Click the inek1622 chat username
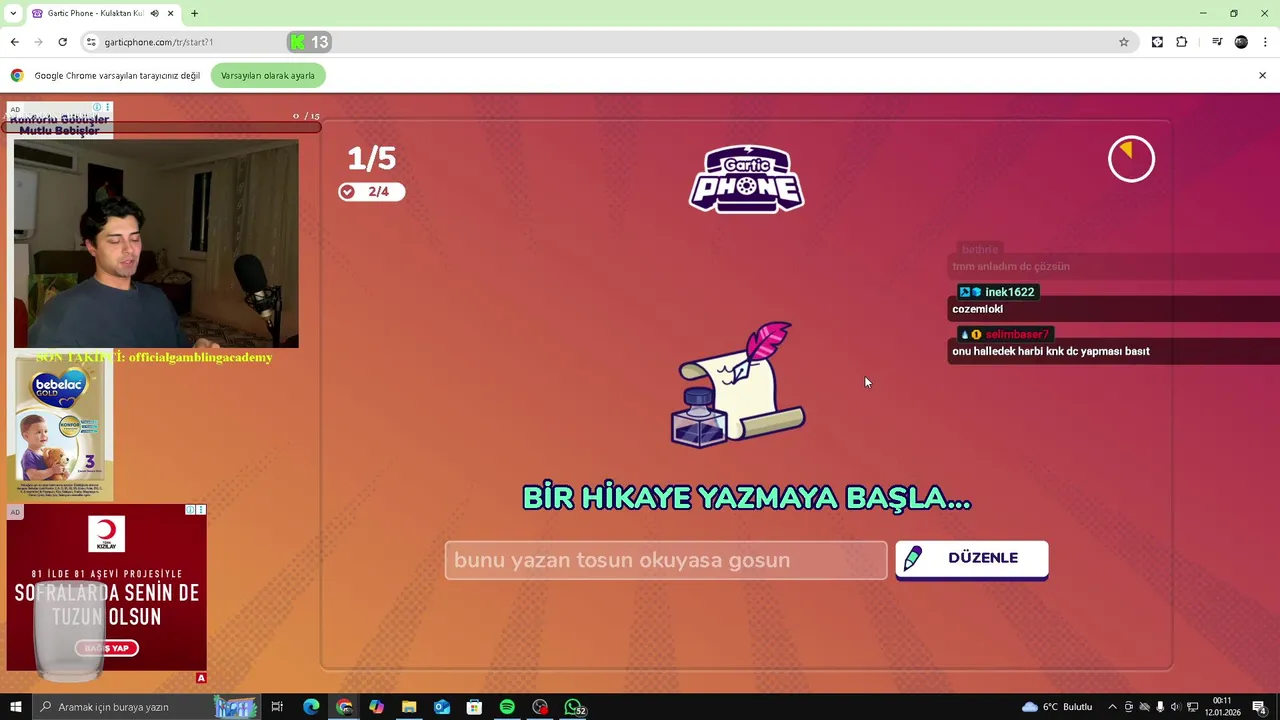The height and width of the screenshot is (720, 1280). point(1009,292)
